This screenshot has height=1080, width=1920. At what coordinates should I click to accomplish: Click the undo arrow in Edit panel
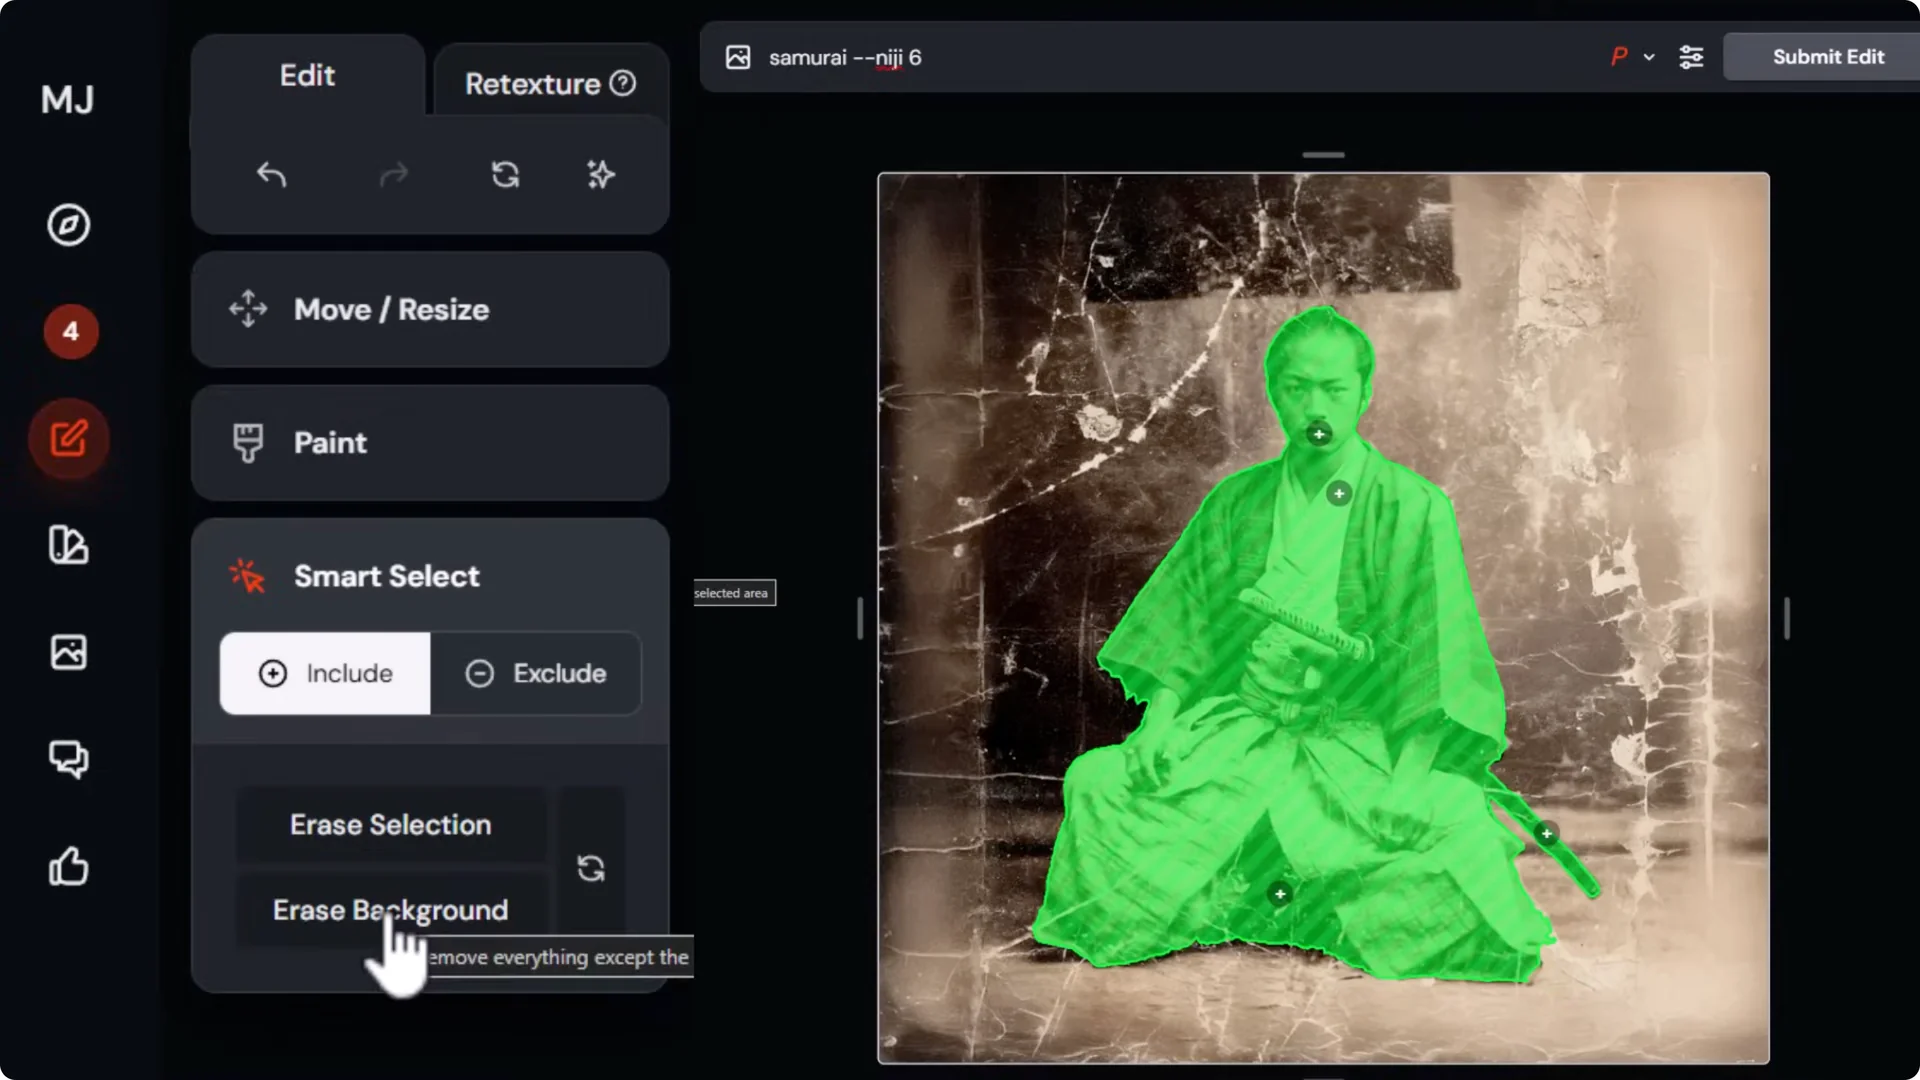pyautogui.click(x=271, y=175)
